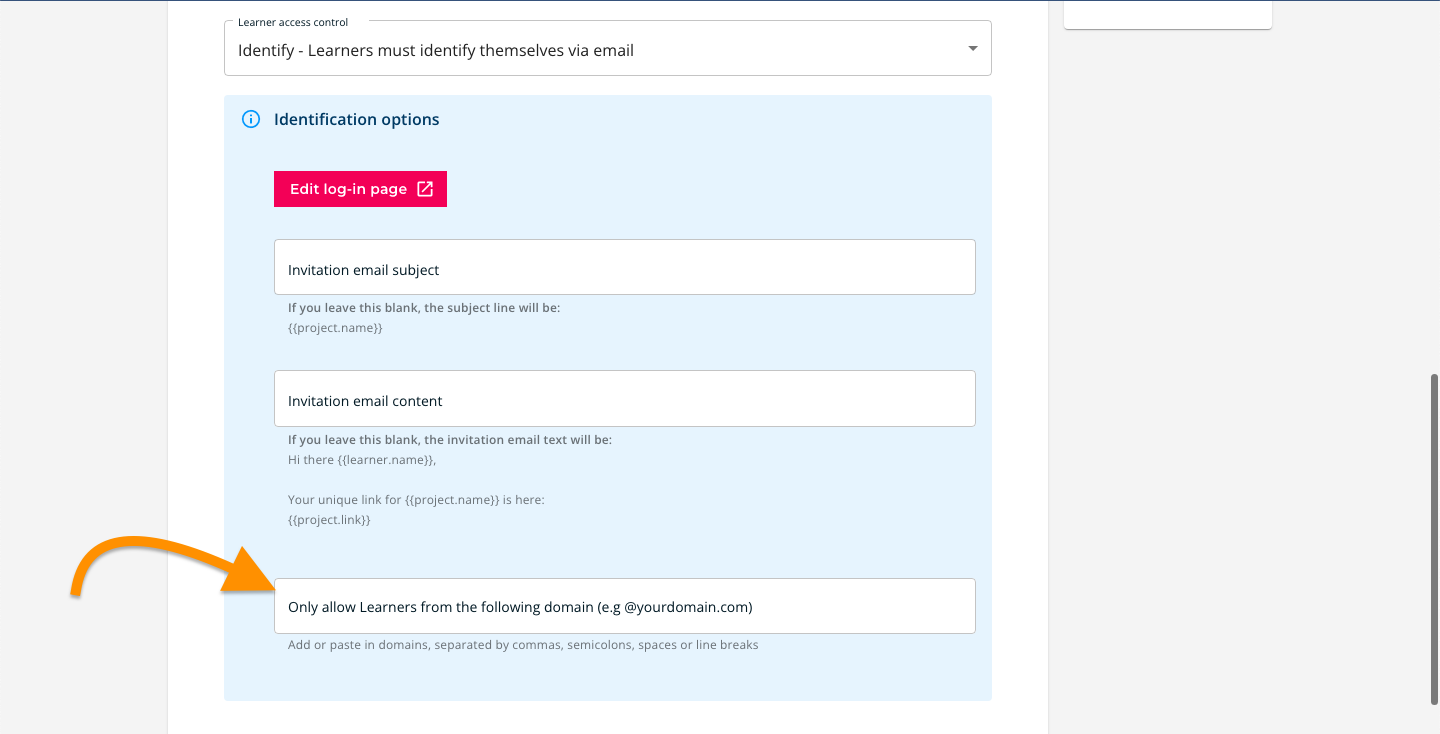Click 'Your unique link for {{project.name}}' text
1440x734 pixels.
pyautogui.click(x=416, y=500)
